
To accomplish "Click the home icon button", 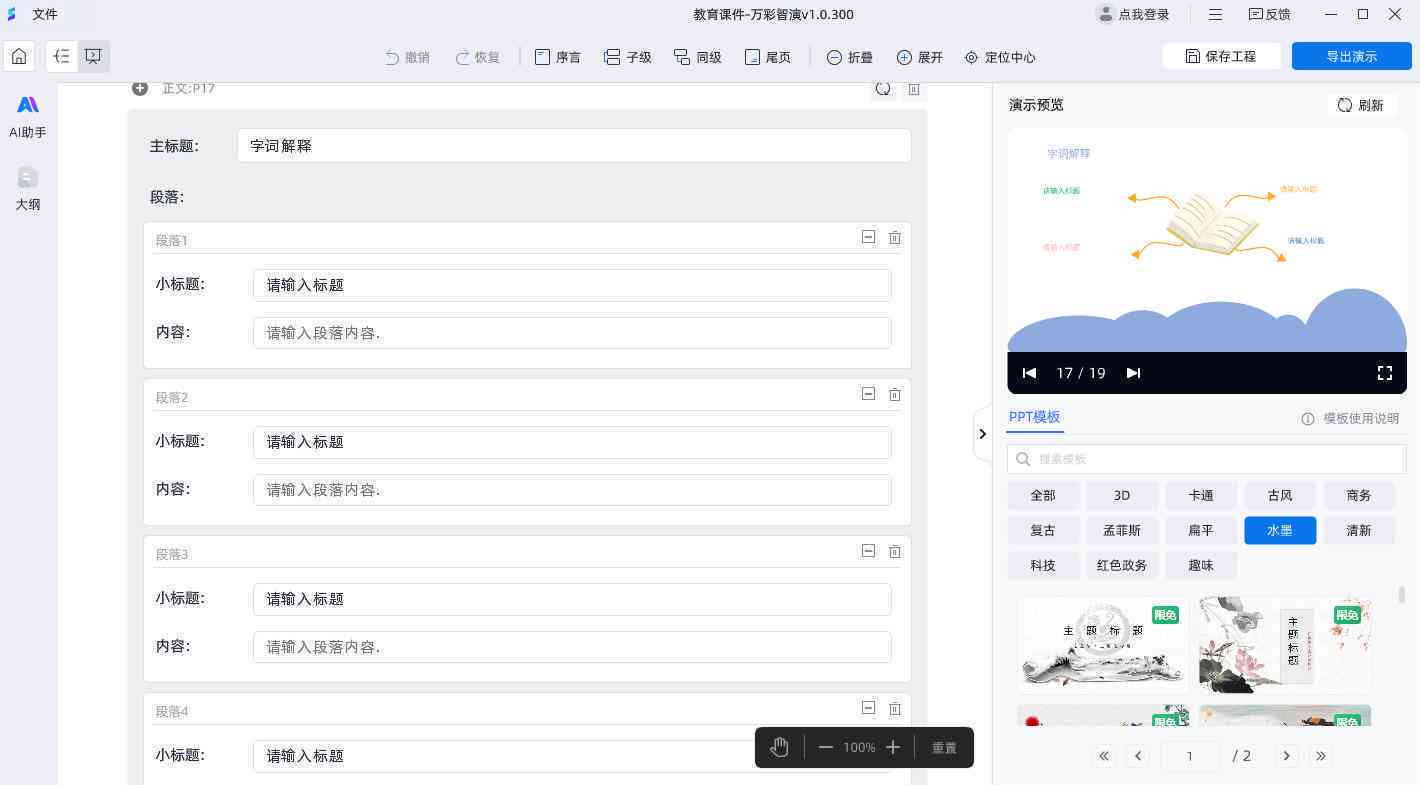I will 19,56.
